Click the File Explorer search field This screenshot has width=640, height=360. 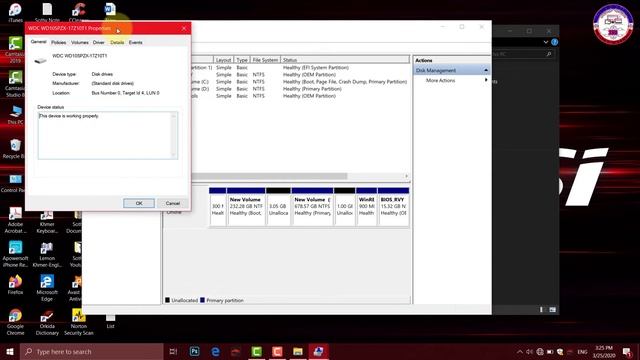click(523, 54)
